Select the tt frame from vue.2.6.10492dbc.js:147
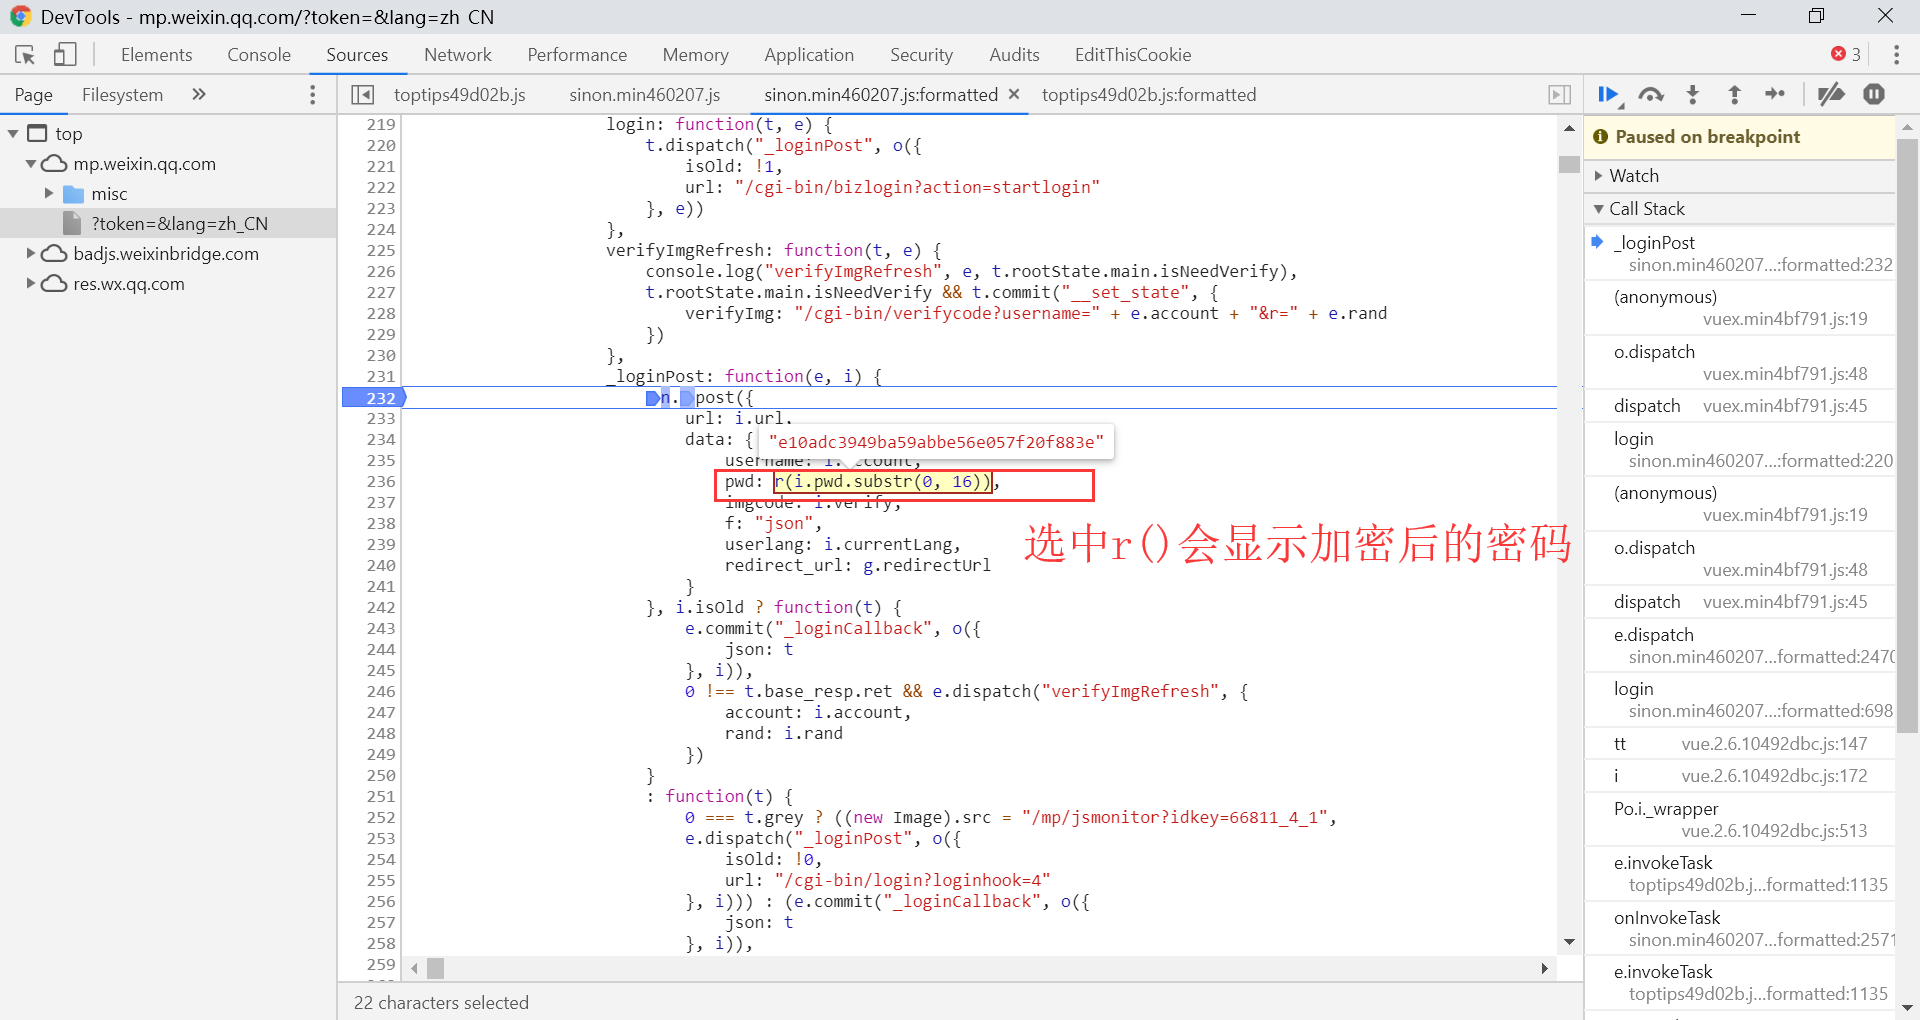1920x1020 pixels. pyautogui.click(x=1740, y=744)
